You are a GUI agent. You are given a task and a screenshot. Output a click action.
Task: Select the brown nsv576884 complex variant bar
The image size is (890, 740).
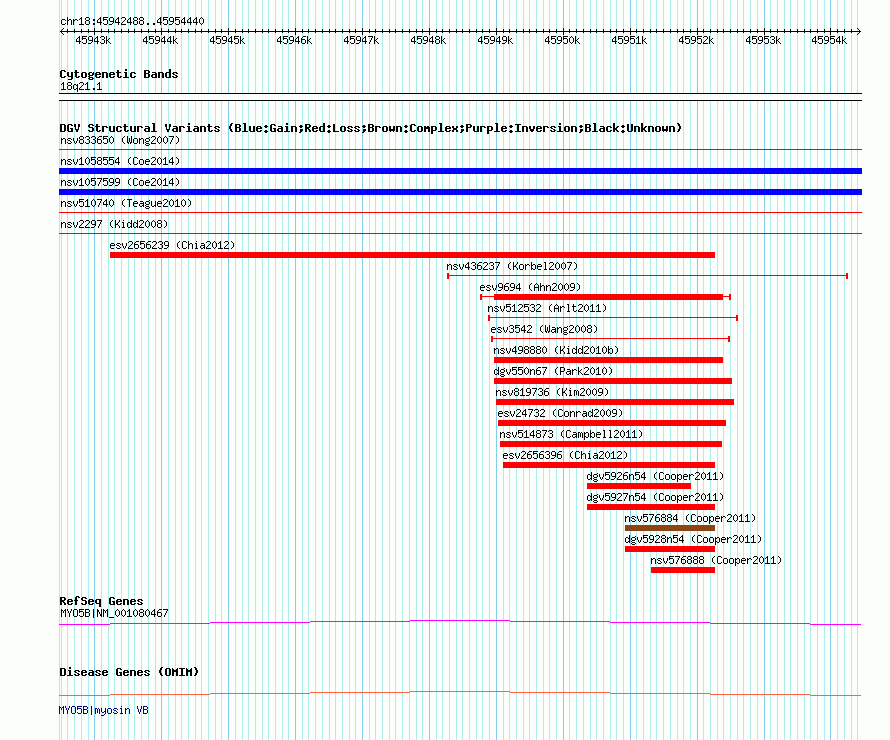[x=670, y=528]
